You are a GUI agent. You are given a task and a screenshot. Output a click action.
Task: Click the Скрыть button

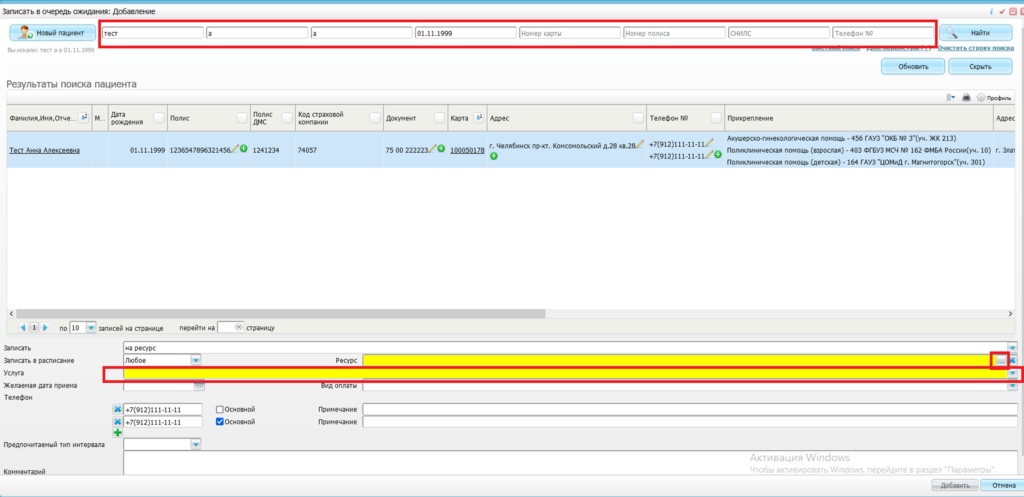980,67
